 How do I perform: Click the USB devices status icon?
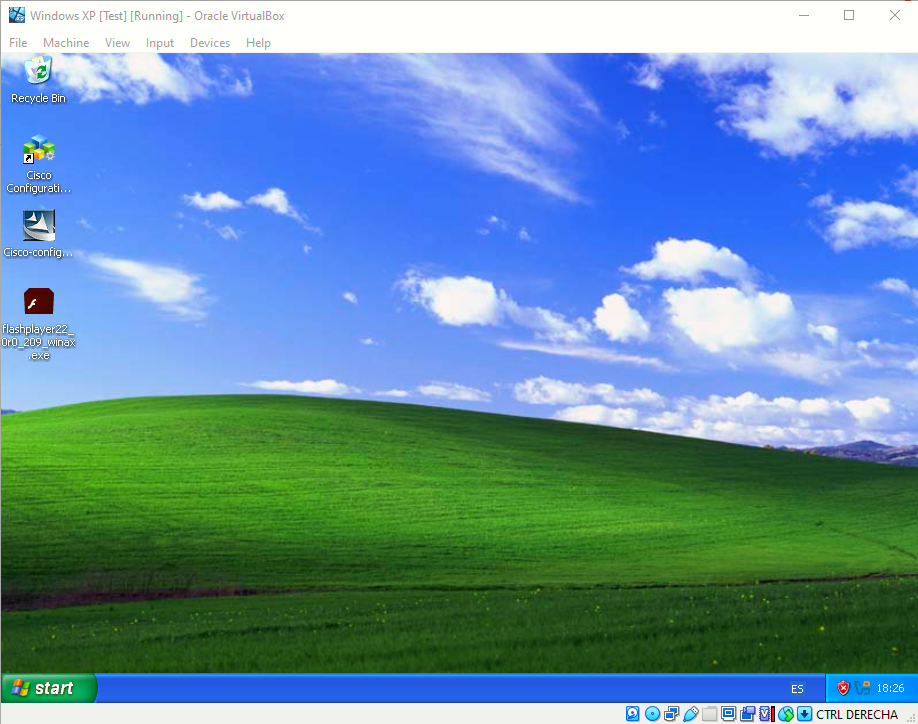click(691, 714)
